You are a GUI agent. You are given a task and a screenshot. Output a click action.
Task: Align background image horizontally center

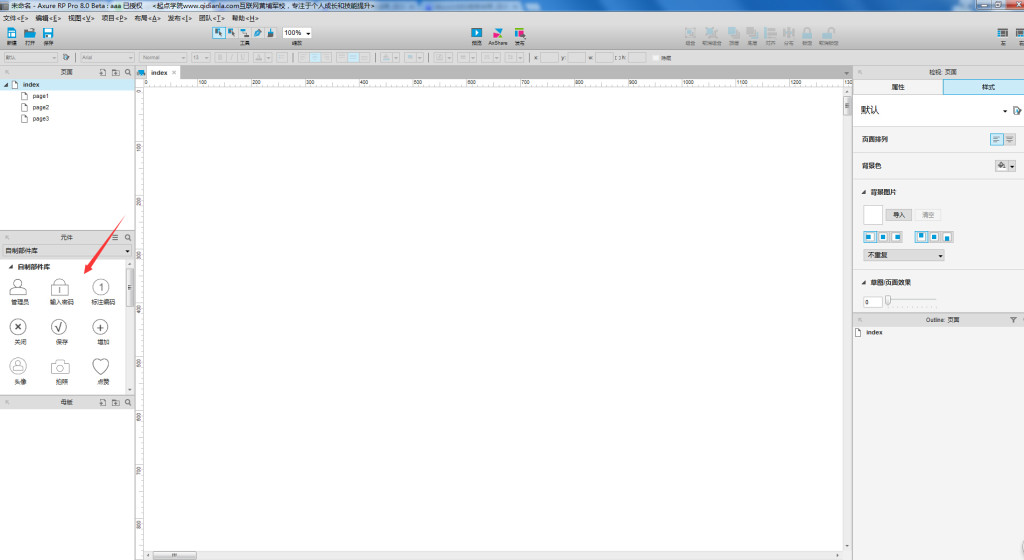click(883, 237)
